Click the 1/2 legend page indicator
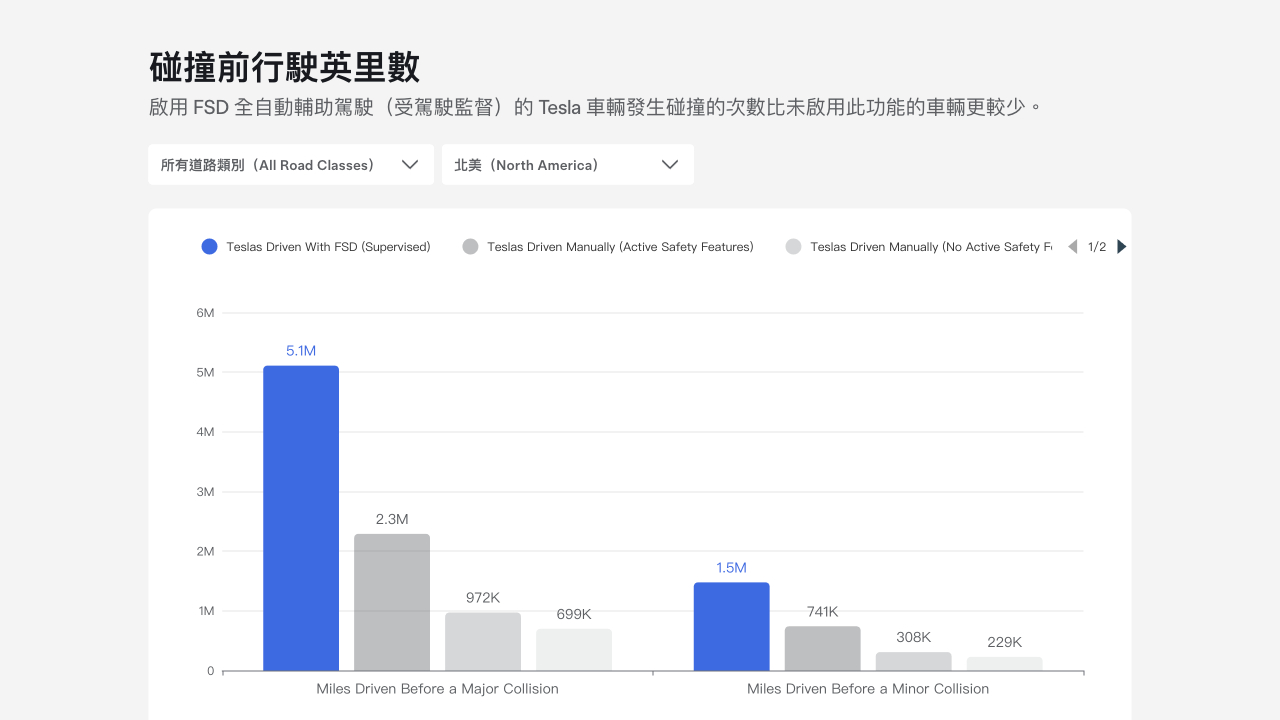The image size is (1280, 720). (x=1097, y=247)
